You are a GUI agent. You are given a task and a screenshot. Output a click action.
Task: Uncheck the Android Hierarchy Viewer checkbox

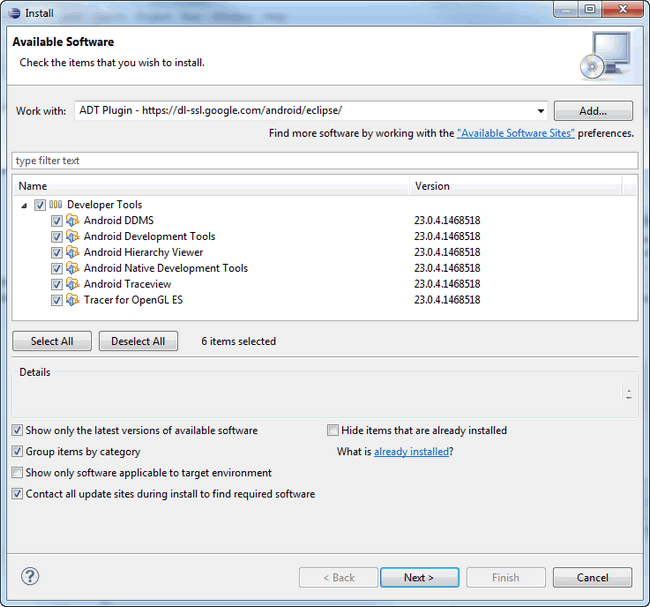coord(57,253)
